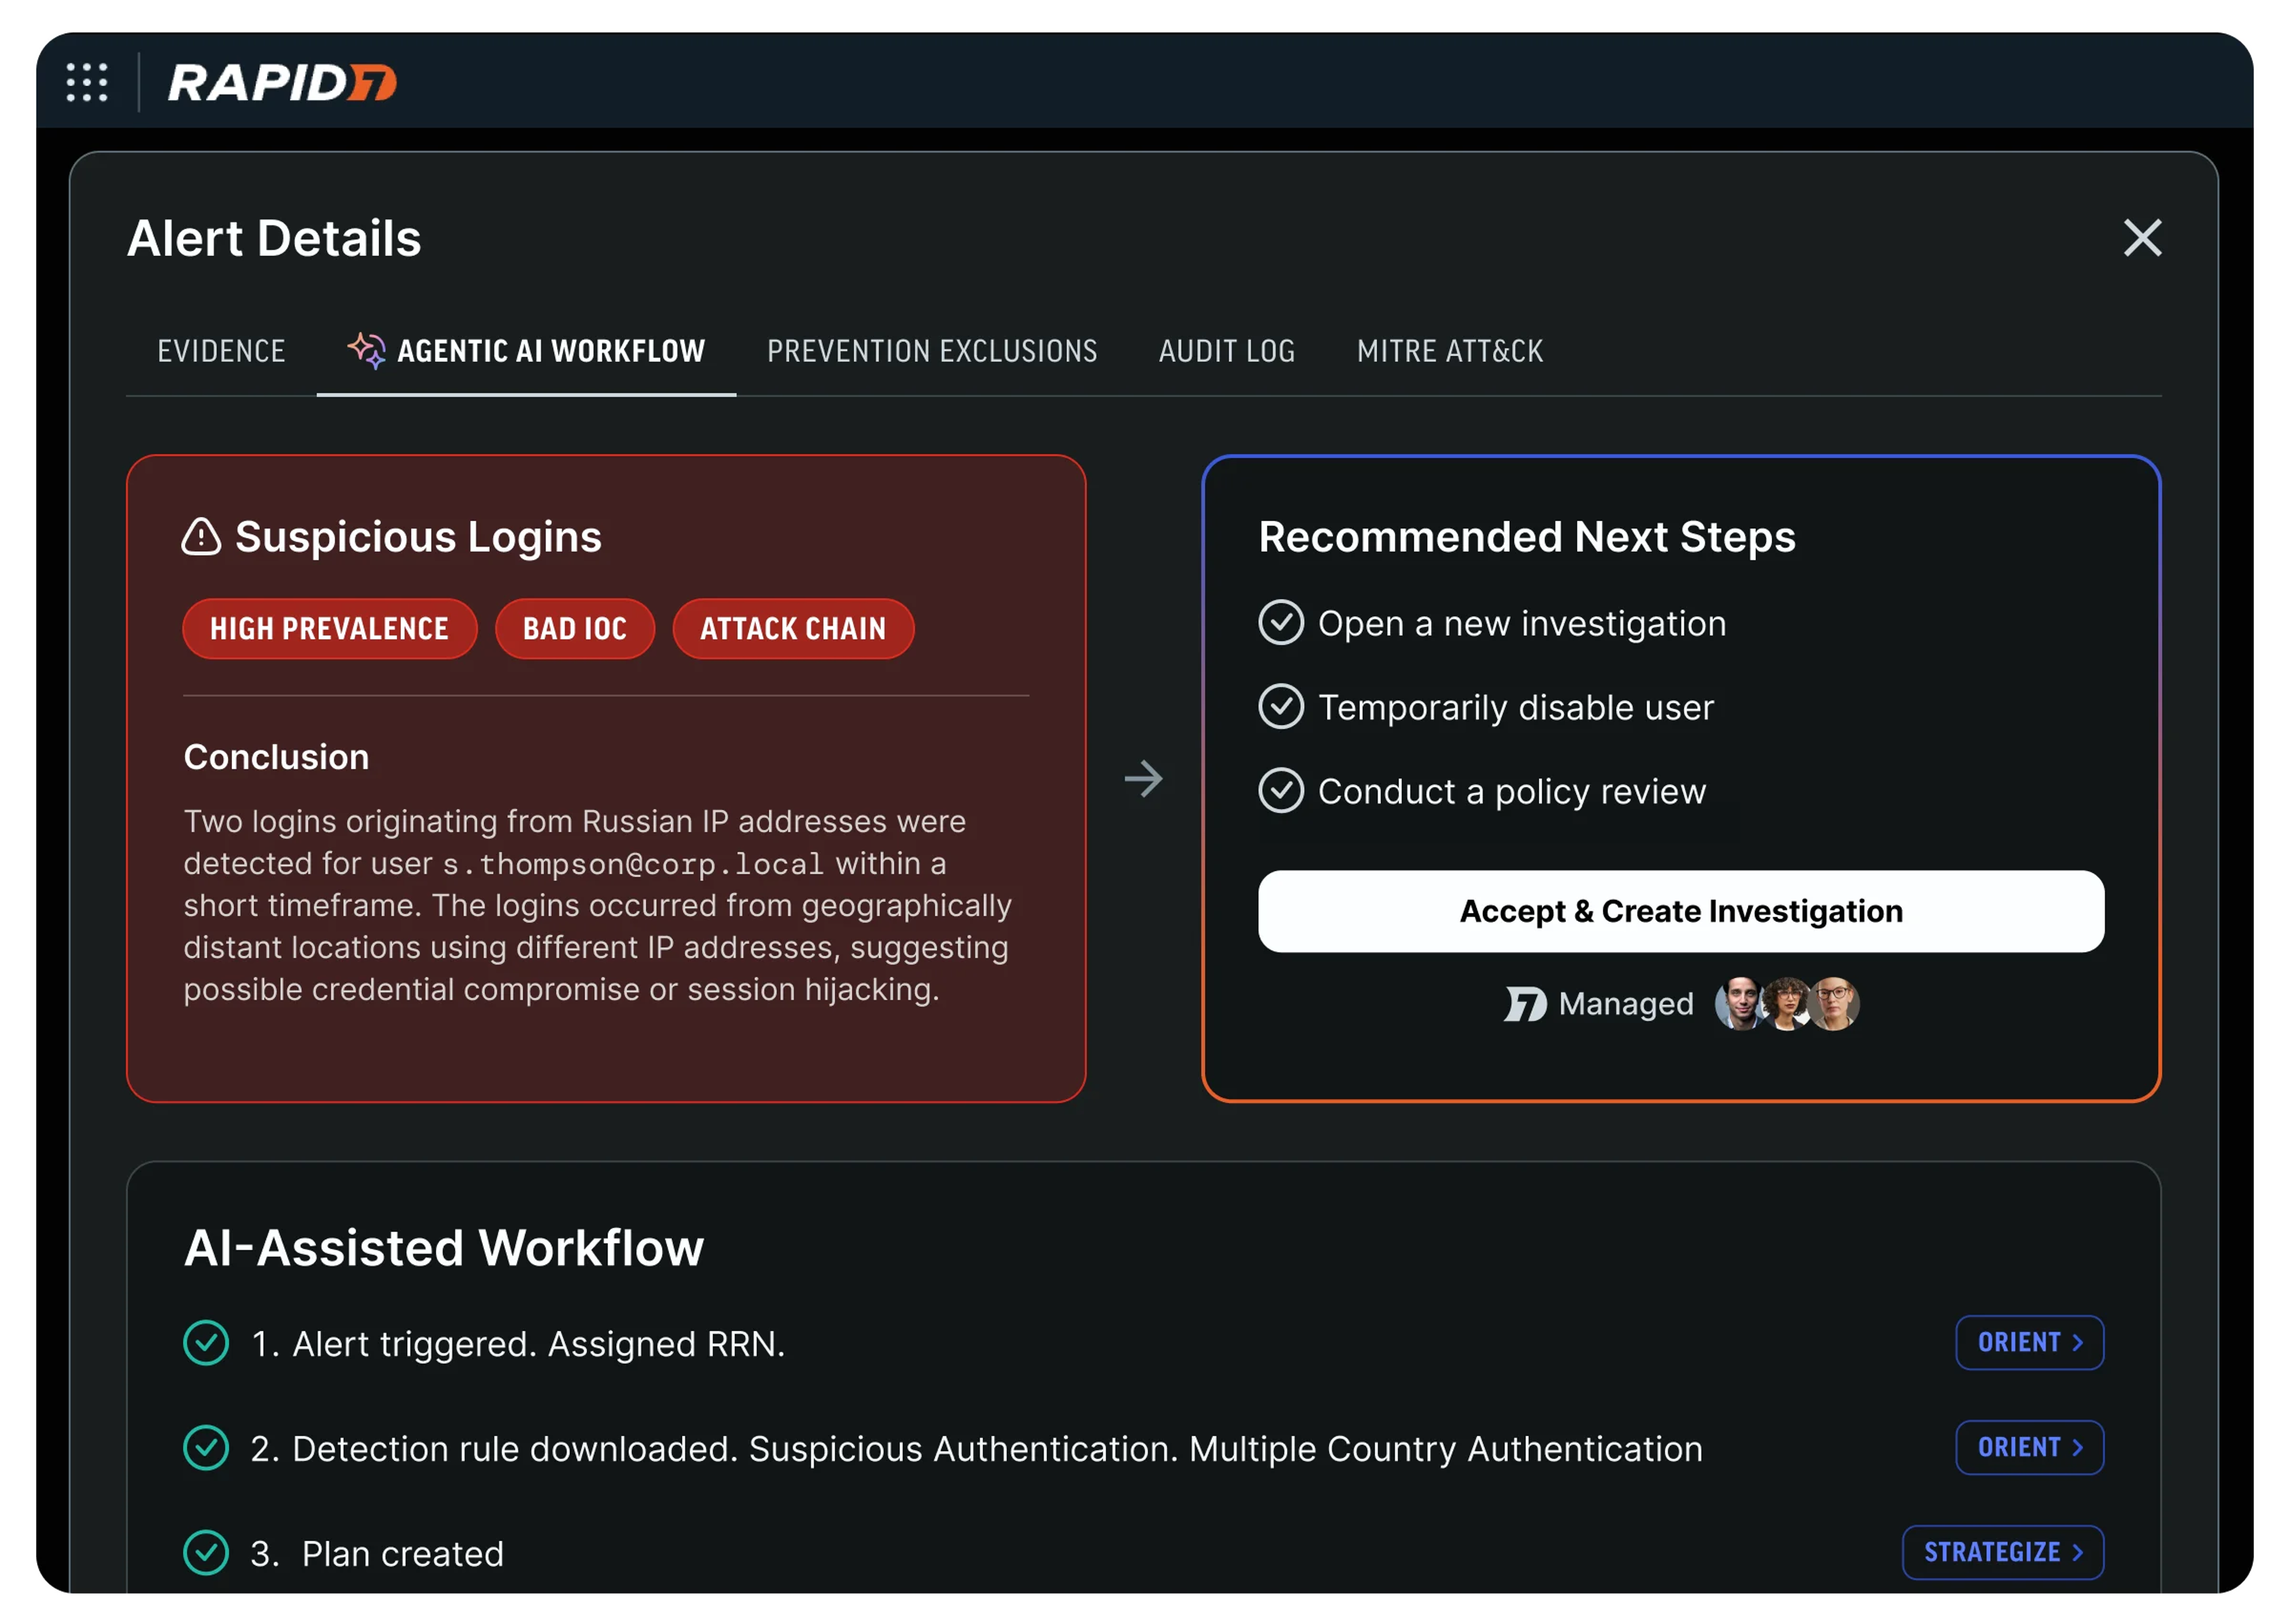Click the check icon for Detection rule downloaded step
Screen dimensions: 2290x1624
tap(206, 1448)
